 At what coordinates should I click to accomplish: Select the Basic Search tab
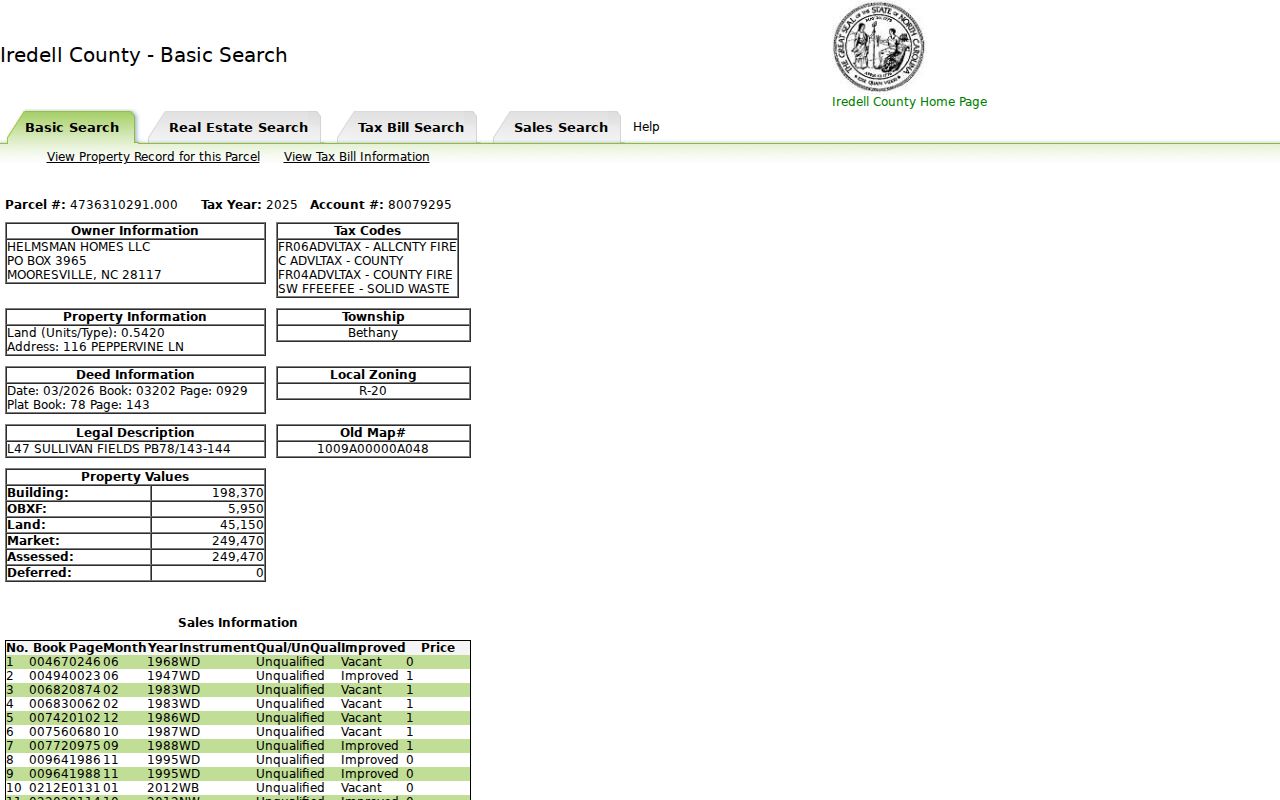(72, 127)
